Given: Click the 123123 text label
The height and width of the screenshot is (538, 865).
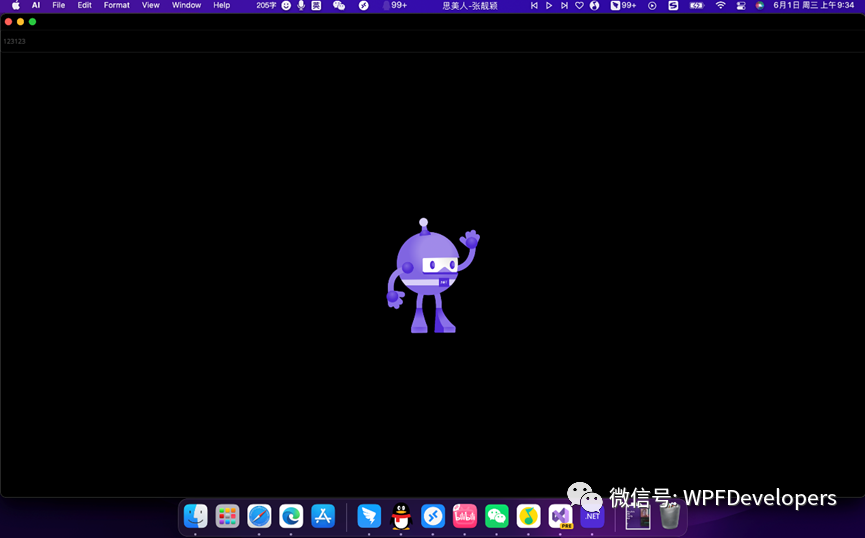Looking at the screenshot, I should pos(14,41).
